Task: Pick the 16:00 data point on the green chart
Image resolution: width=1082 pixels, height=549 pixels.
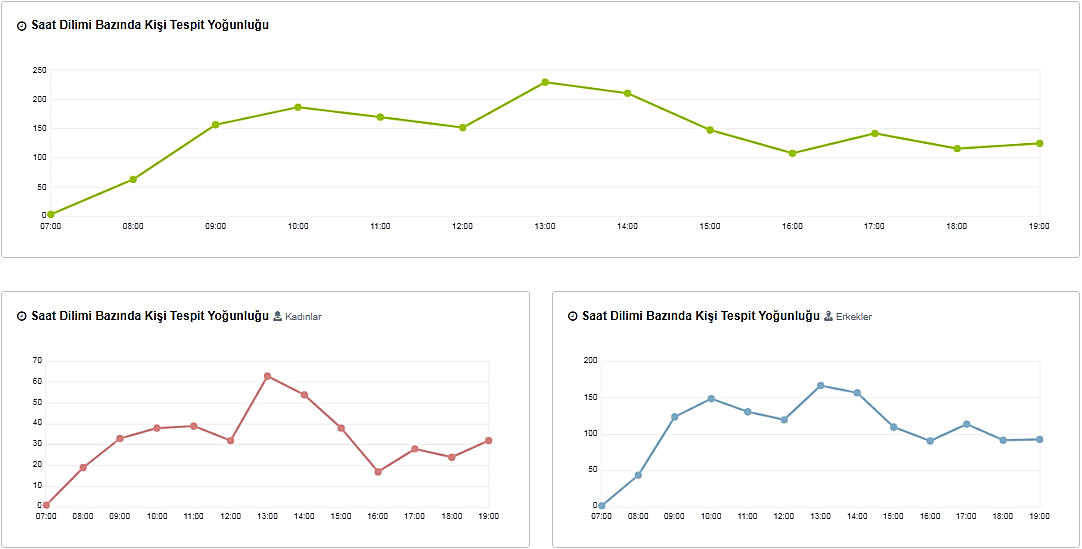Action: click(792, 153)
